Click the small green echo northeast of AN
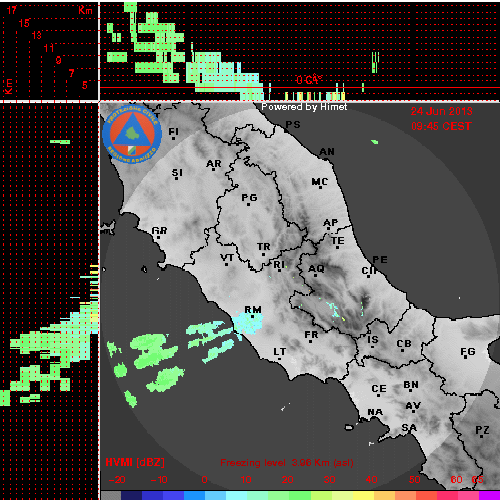The height and width of the screenshot is (500, 500). pos(375,142)
